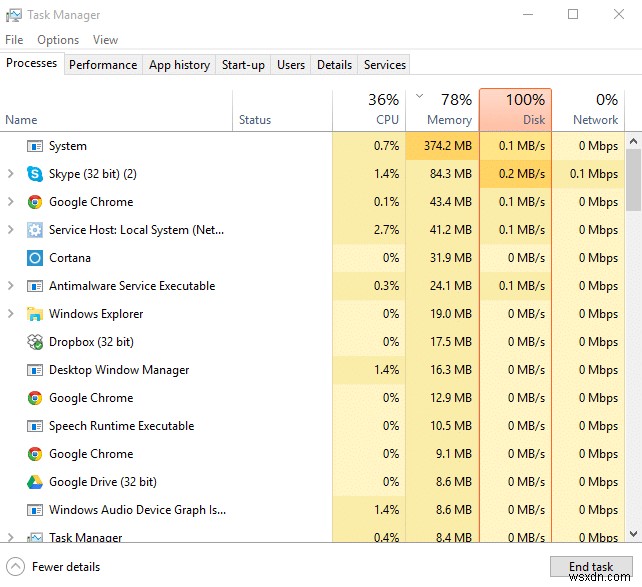Click the 24.1 MB memory value
Viewport: 642px width, 587px height.
451,286
